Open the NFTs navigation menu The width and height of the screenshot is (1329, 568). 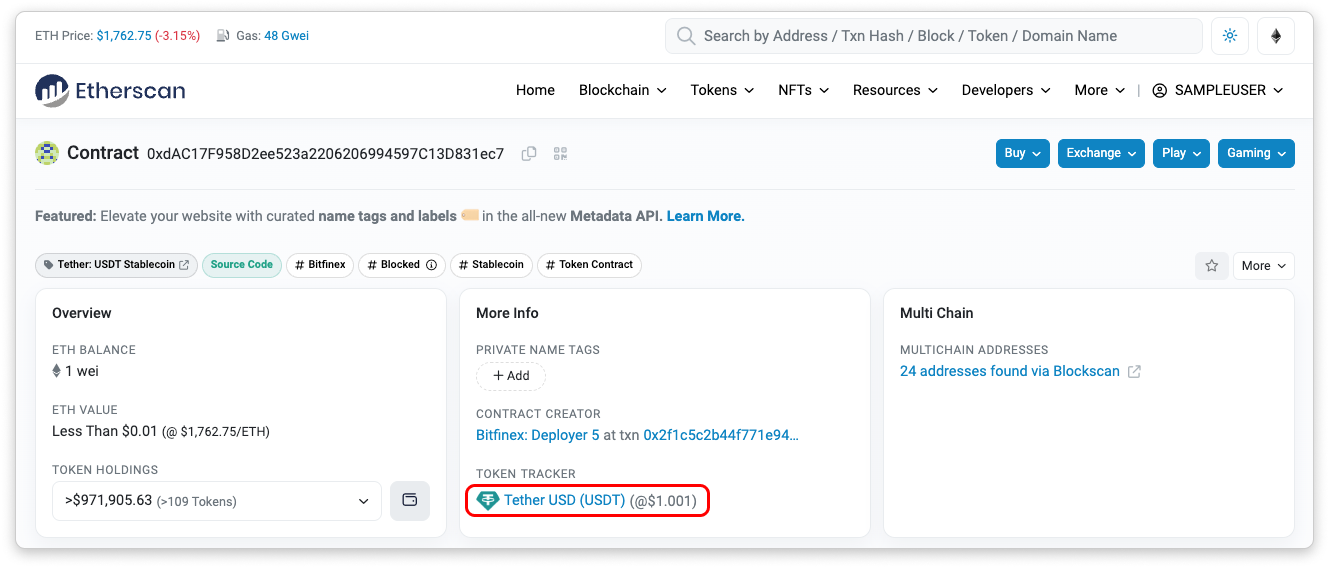(803, 90)
